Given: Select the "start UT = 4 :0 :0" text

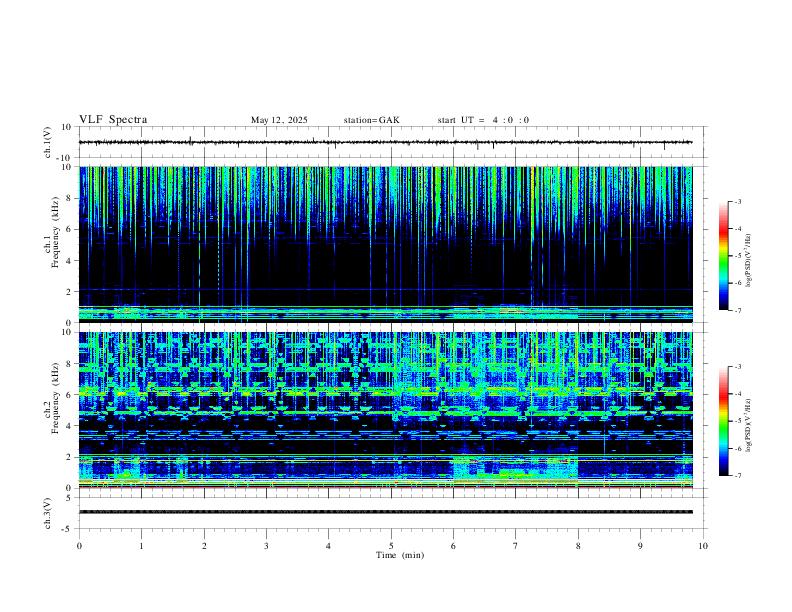Looking at the screenshot, I should point(483,120).
